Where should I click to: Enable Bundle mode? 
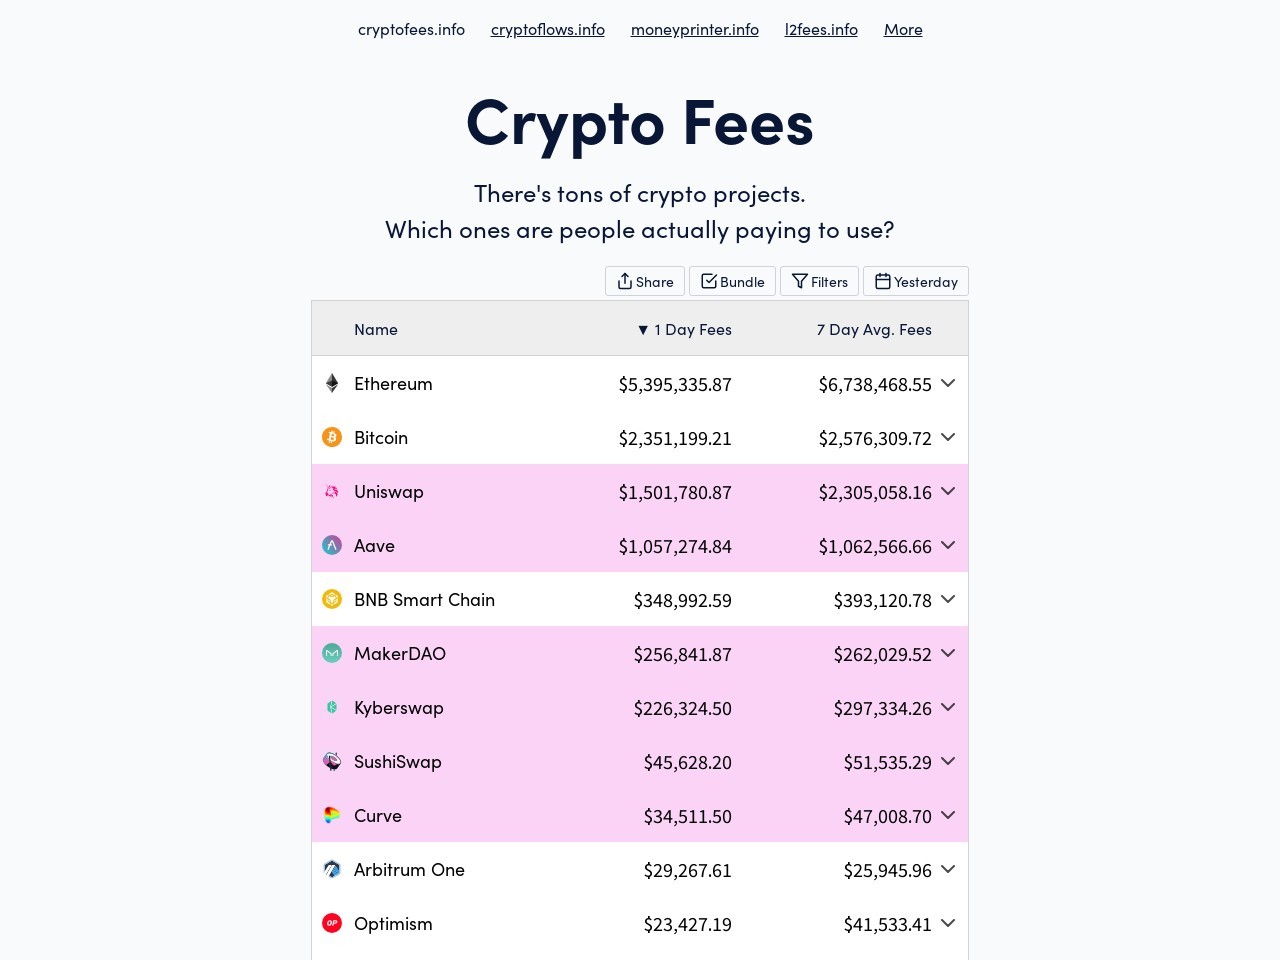tap(732, 281)
